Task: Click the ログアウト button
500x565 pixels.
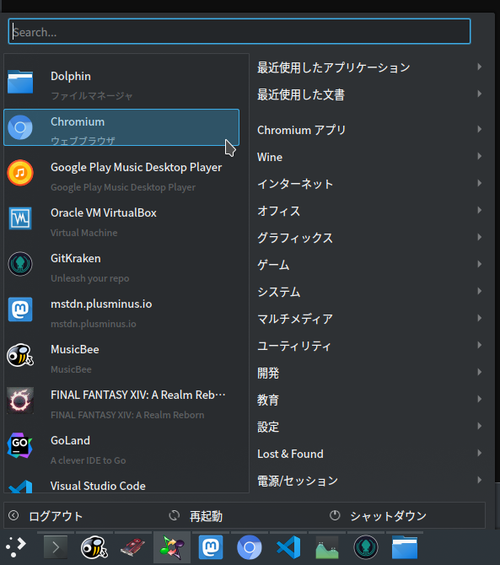Action: [46, 516]
